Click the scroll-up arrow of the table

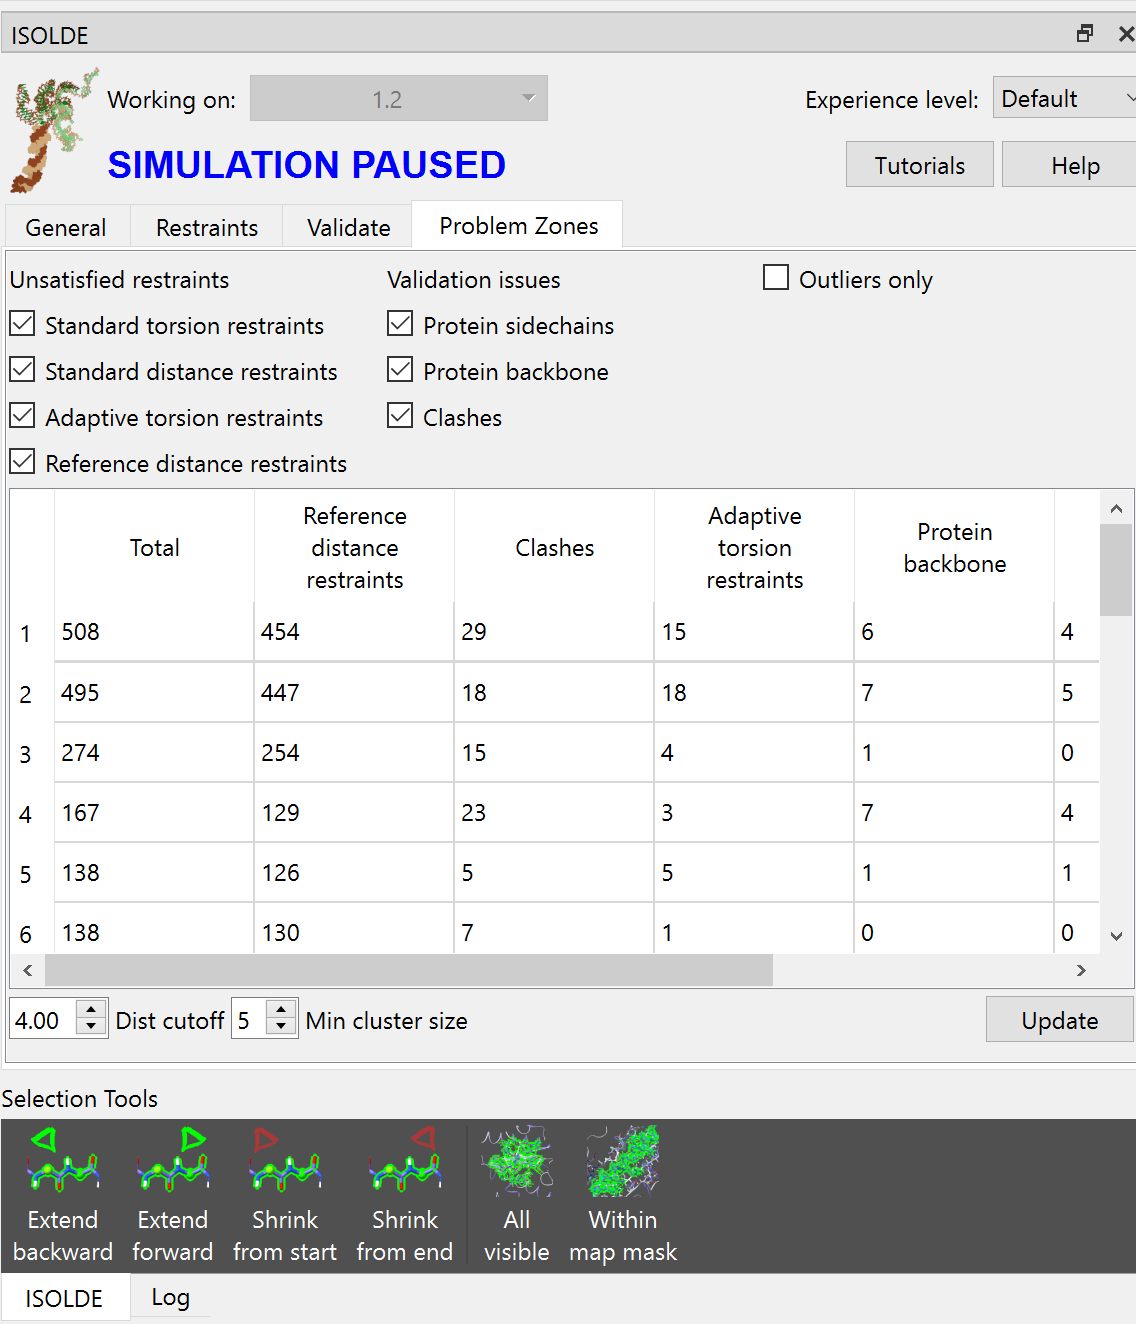point(1116,508)
